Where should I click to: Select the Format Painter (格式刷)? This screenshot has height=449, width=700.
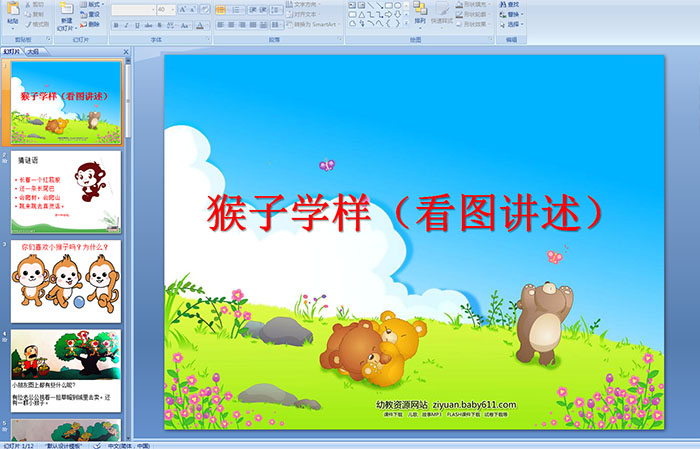point(37,24)
